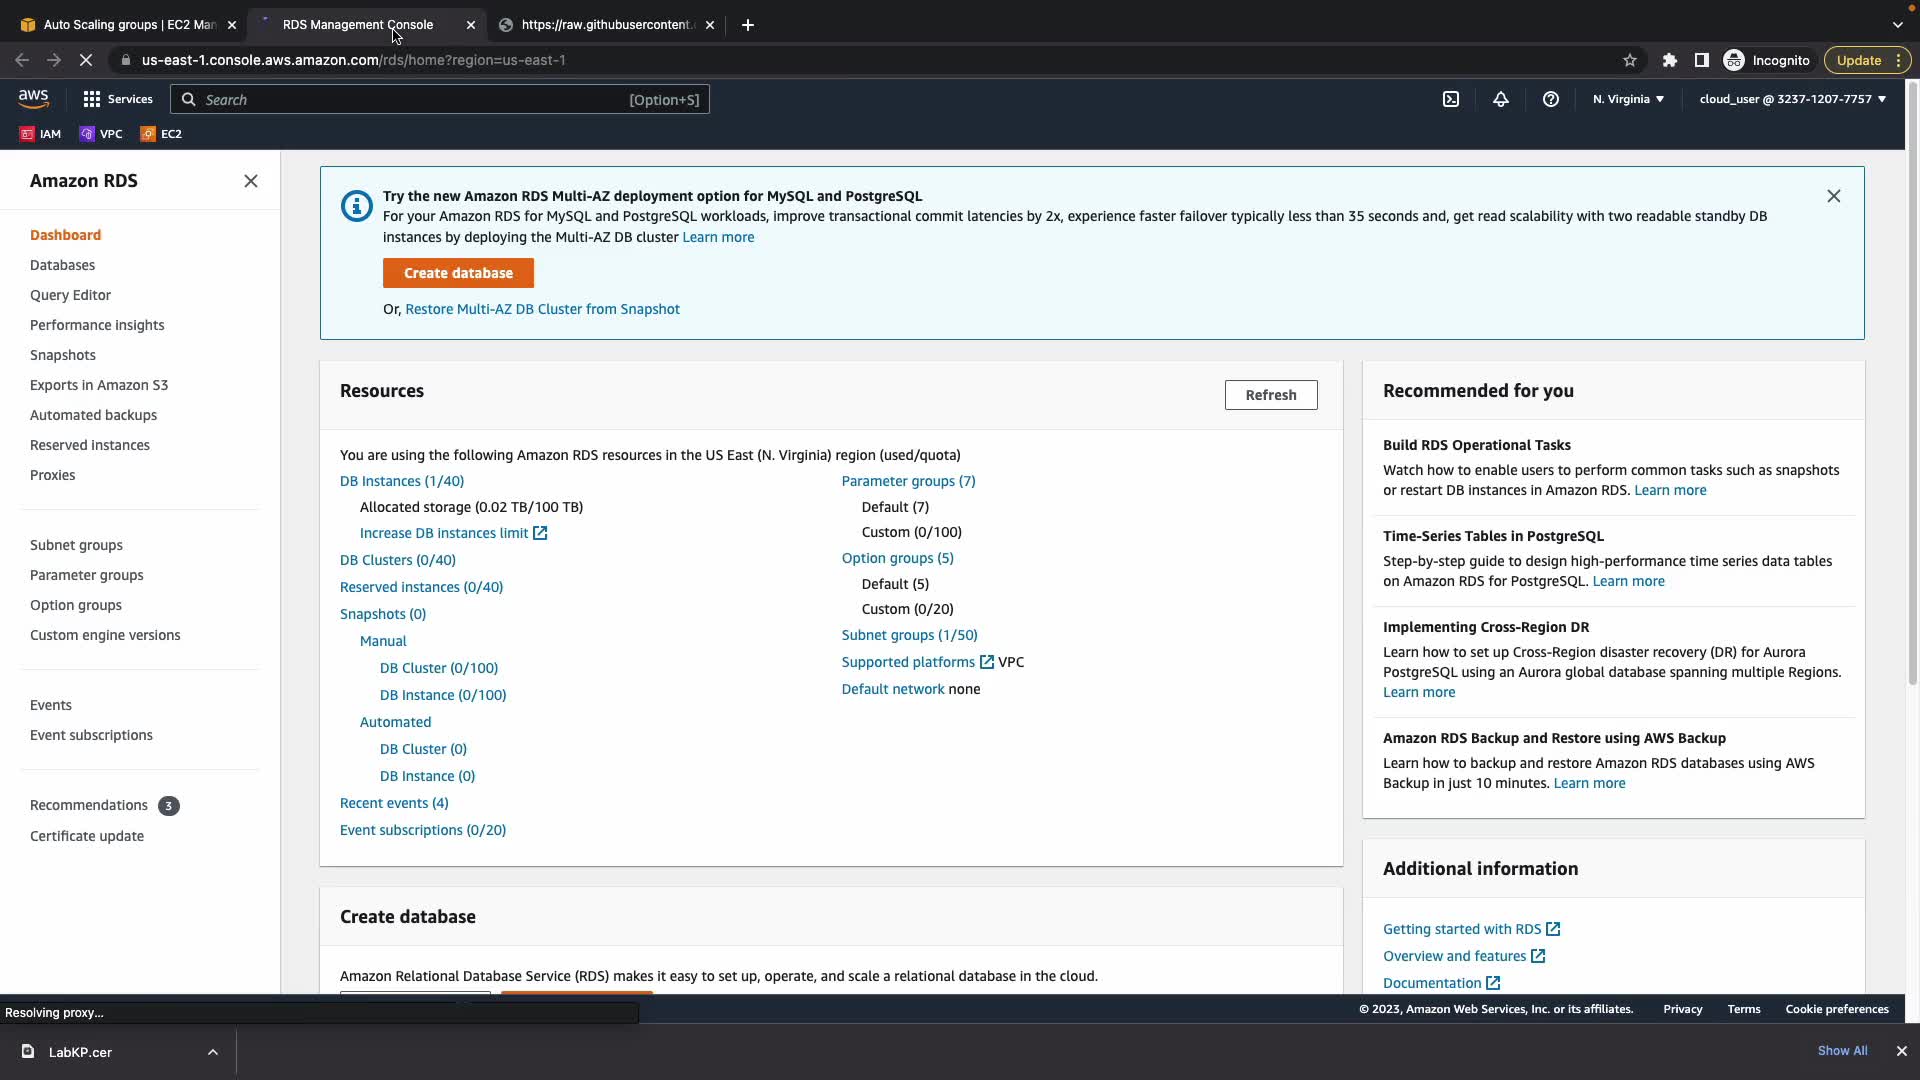This screenshot has height=1080, width=1920.
Task: Click the AWS logo home icon
Action: [x=33, y=98]
